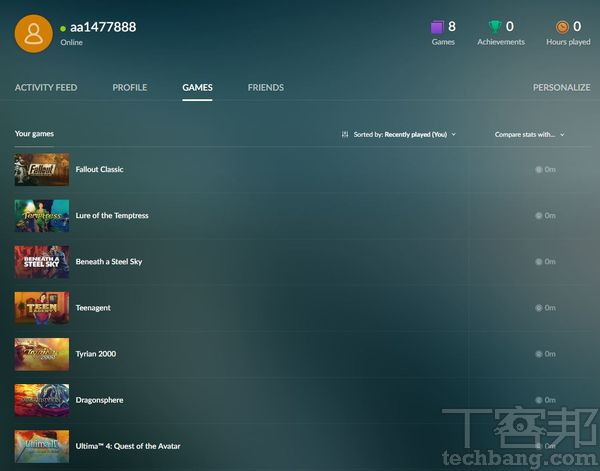
Task: Open the Dragonsphere game thumbnail
Action: click(x=42, y=400)
